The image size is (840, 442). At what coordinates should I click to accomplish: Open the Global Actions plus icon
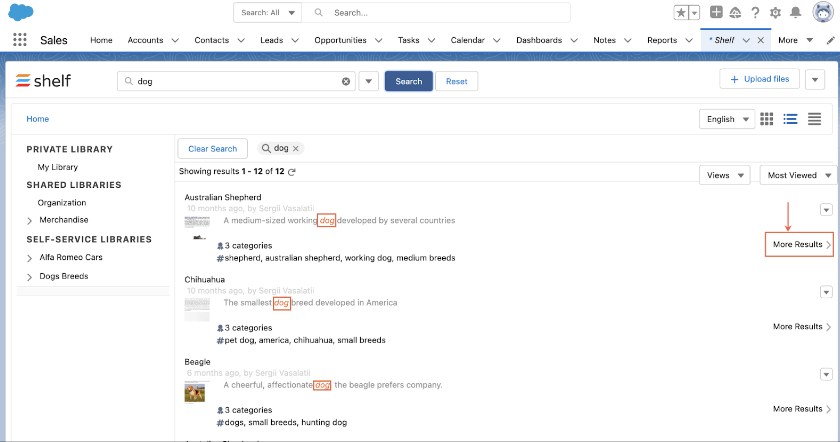pyautogui.click(x=716, y=12)
